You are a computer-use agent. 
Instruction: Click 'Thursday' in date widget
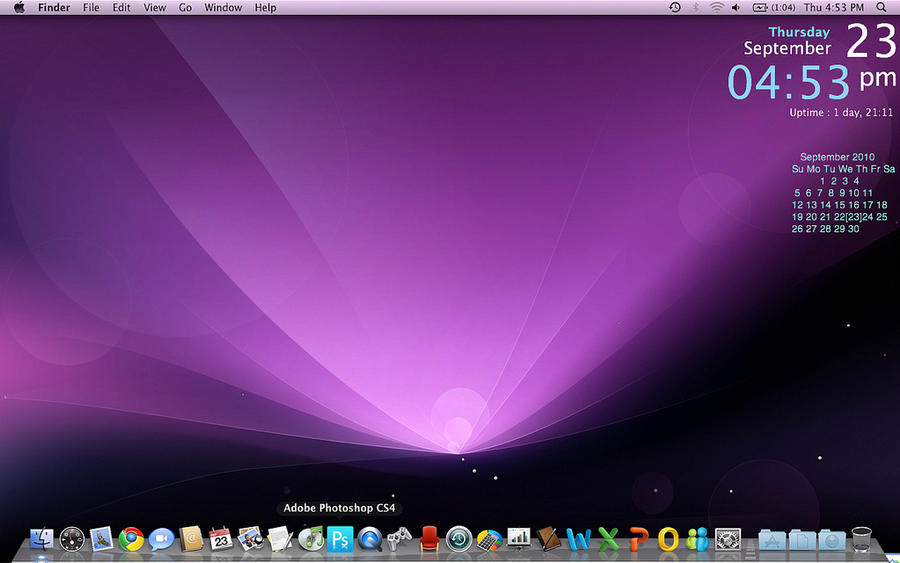799,32
